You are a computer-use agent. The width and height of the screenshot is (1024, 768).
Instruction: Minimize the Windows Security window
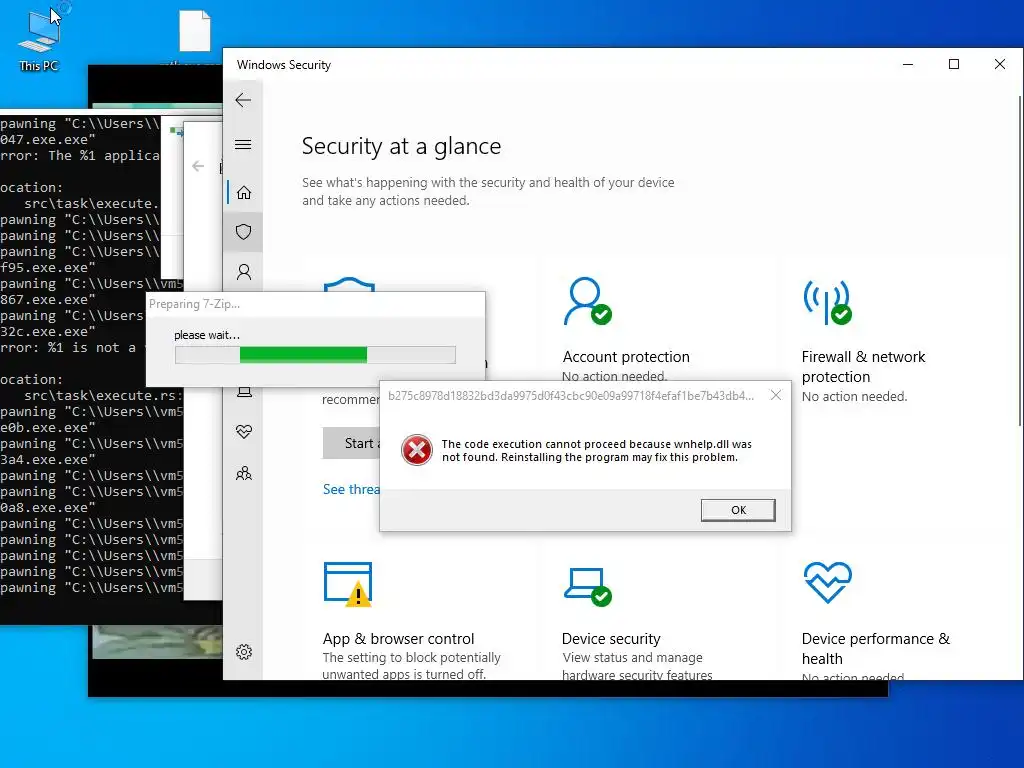tap(908, 64)
